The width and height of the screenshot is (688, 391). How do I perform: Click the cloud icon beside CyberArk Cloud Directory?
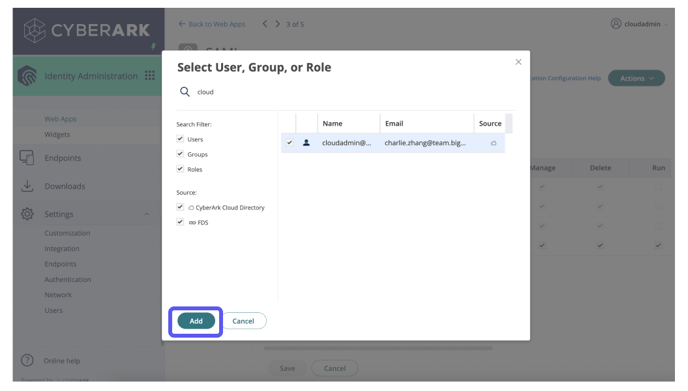191,208
